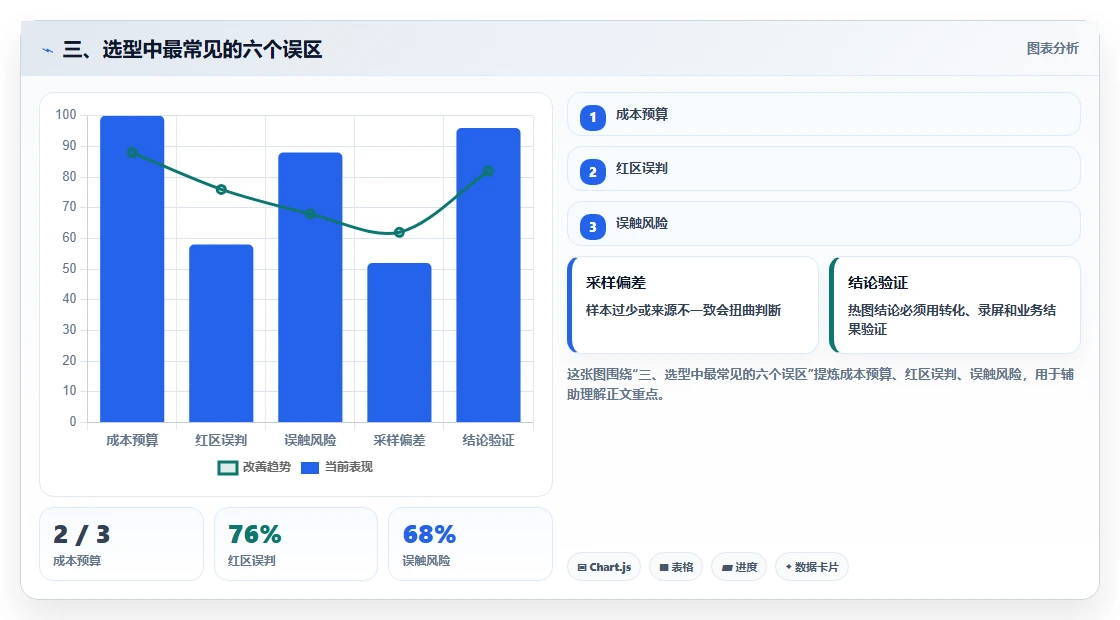The height and width of the screenshot is (620, 1120).
Task: Click the 68% 误触风险 stat card
Action: [471, 544]
